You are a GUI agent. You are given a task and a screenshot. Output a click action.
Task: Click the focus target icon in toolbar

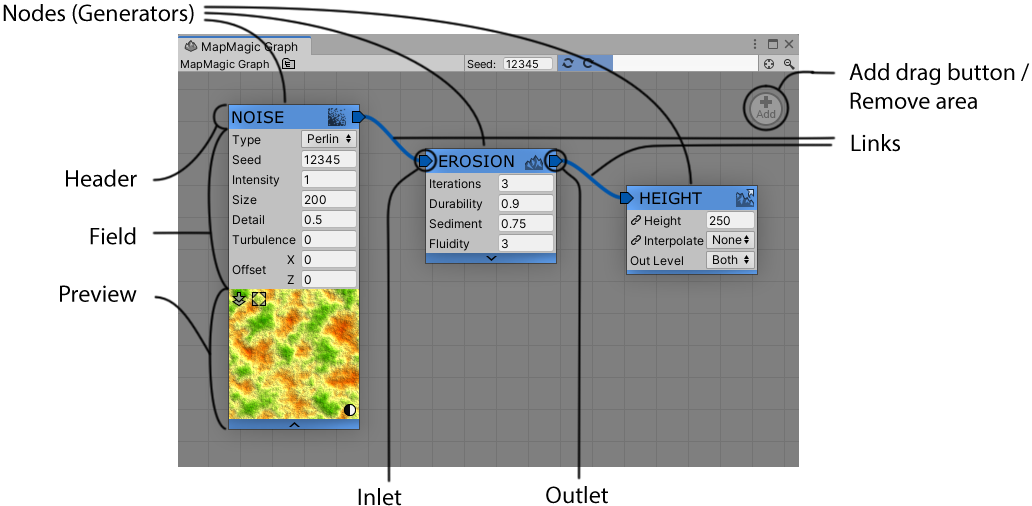[x=769, y=64]
